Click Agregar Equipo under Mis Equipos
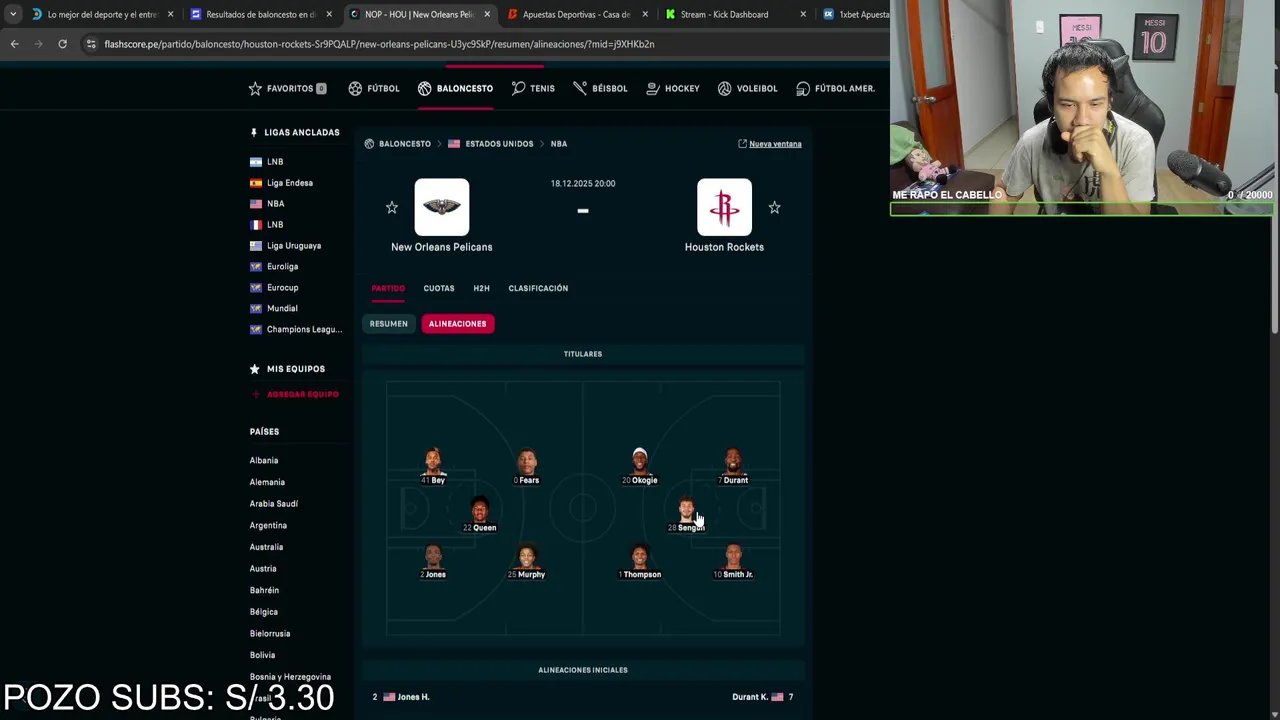This screenshot has height=720, width=1280. pos(295,394)
